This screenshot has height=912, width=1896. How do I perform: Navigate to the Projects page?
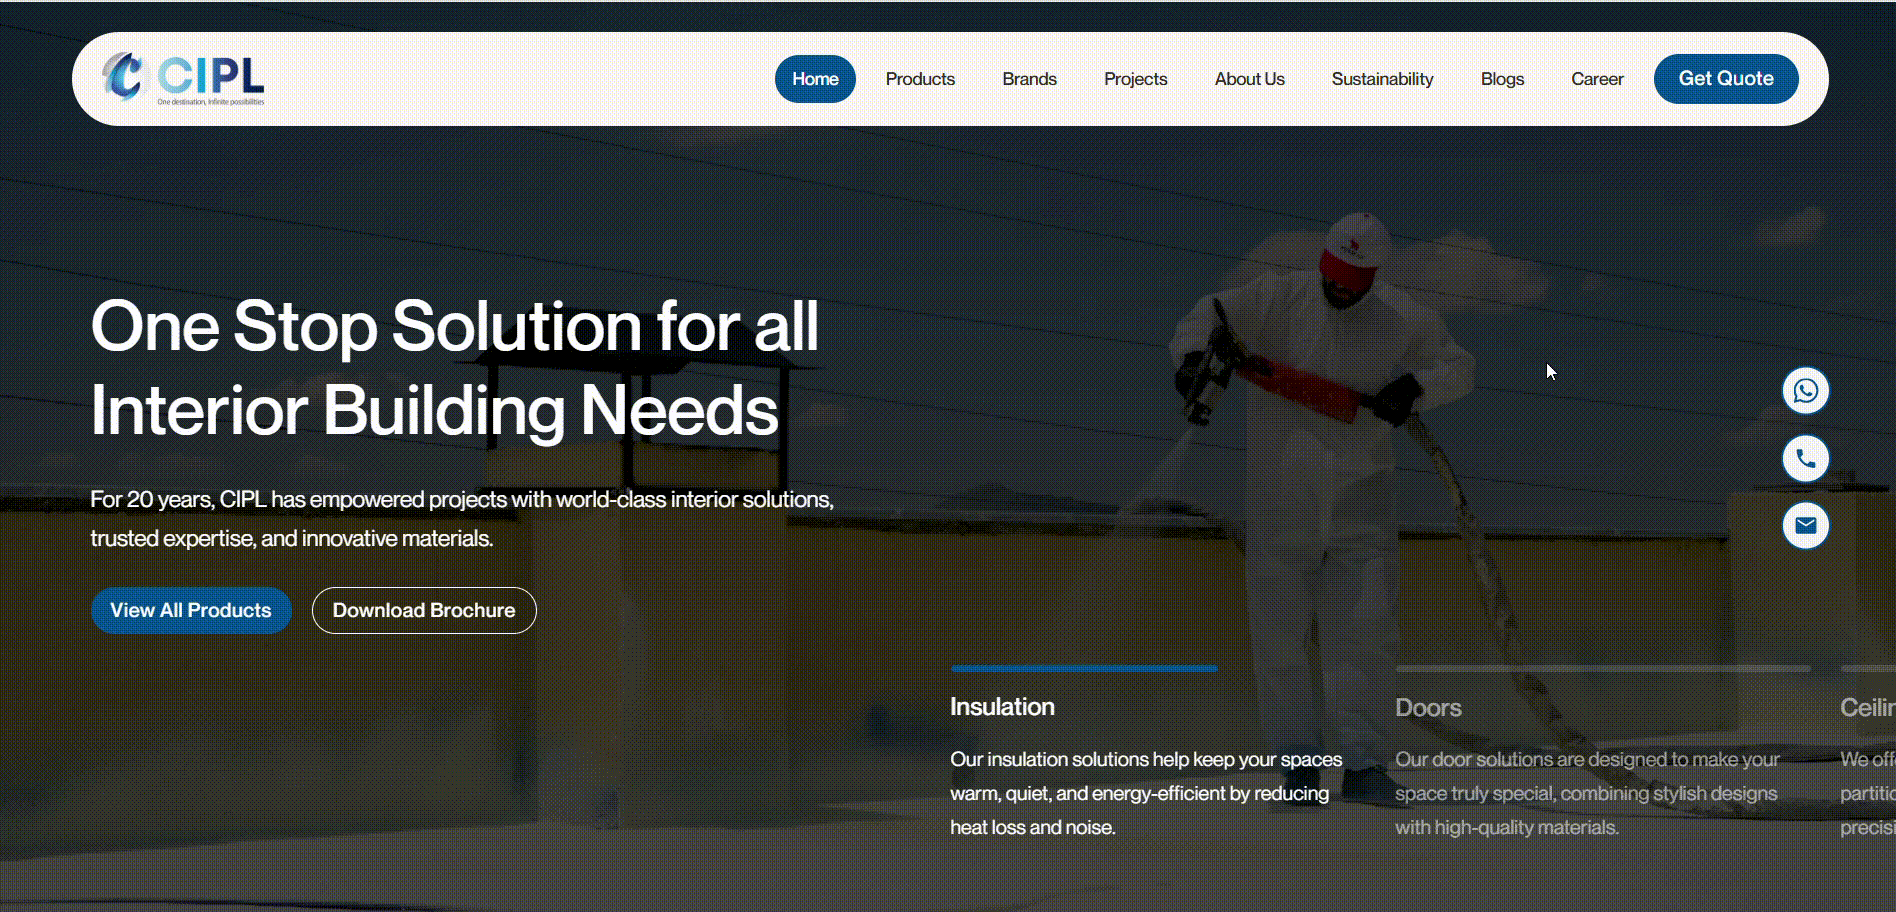pos(1135,79)
